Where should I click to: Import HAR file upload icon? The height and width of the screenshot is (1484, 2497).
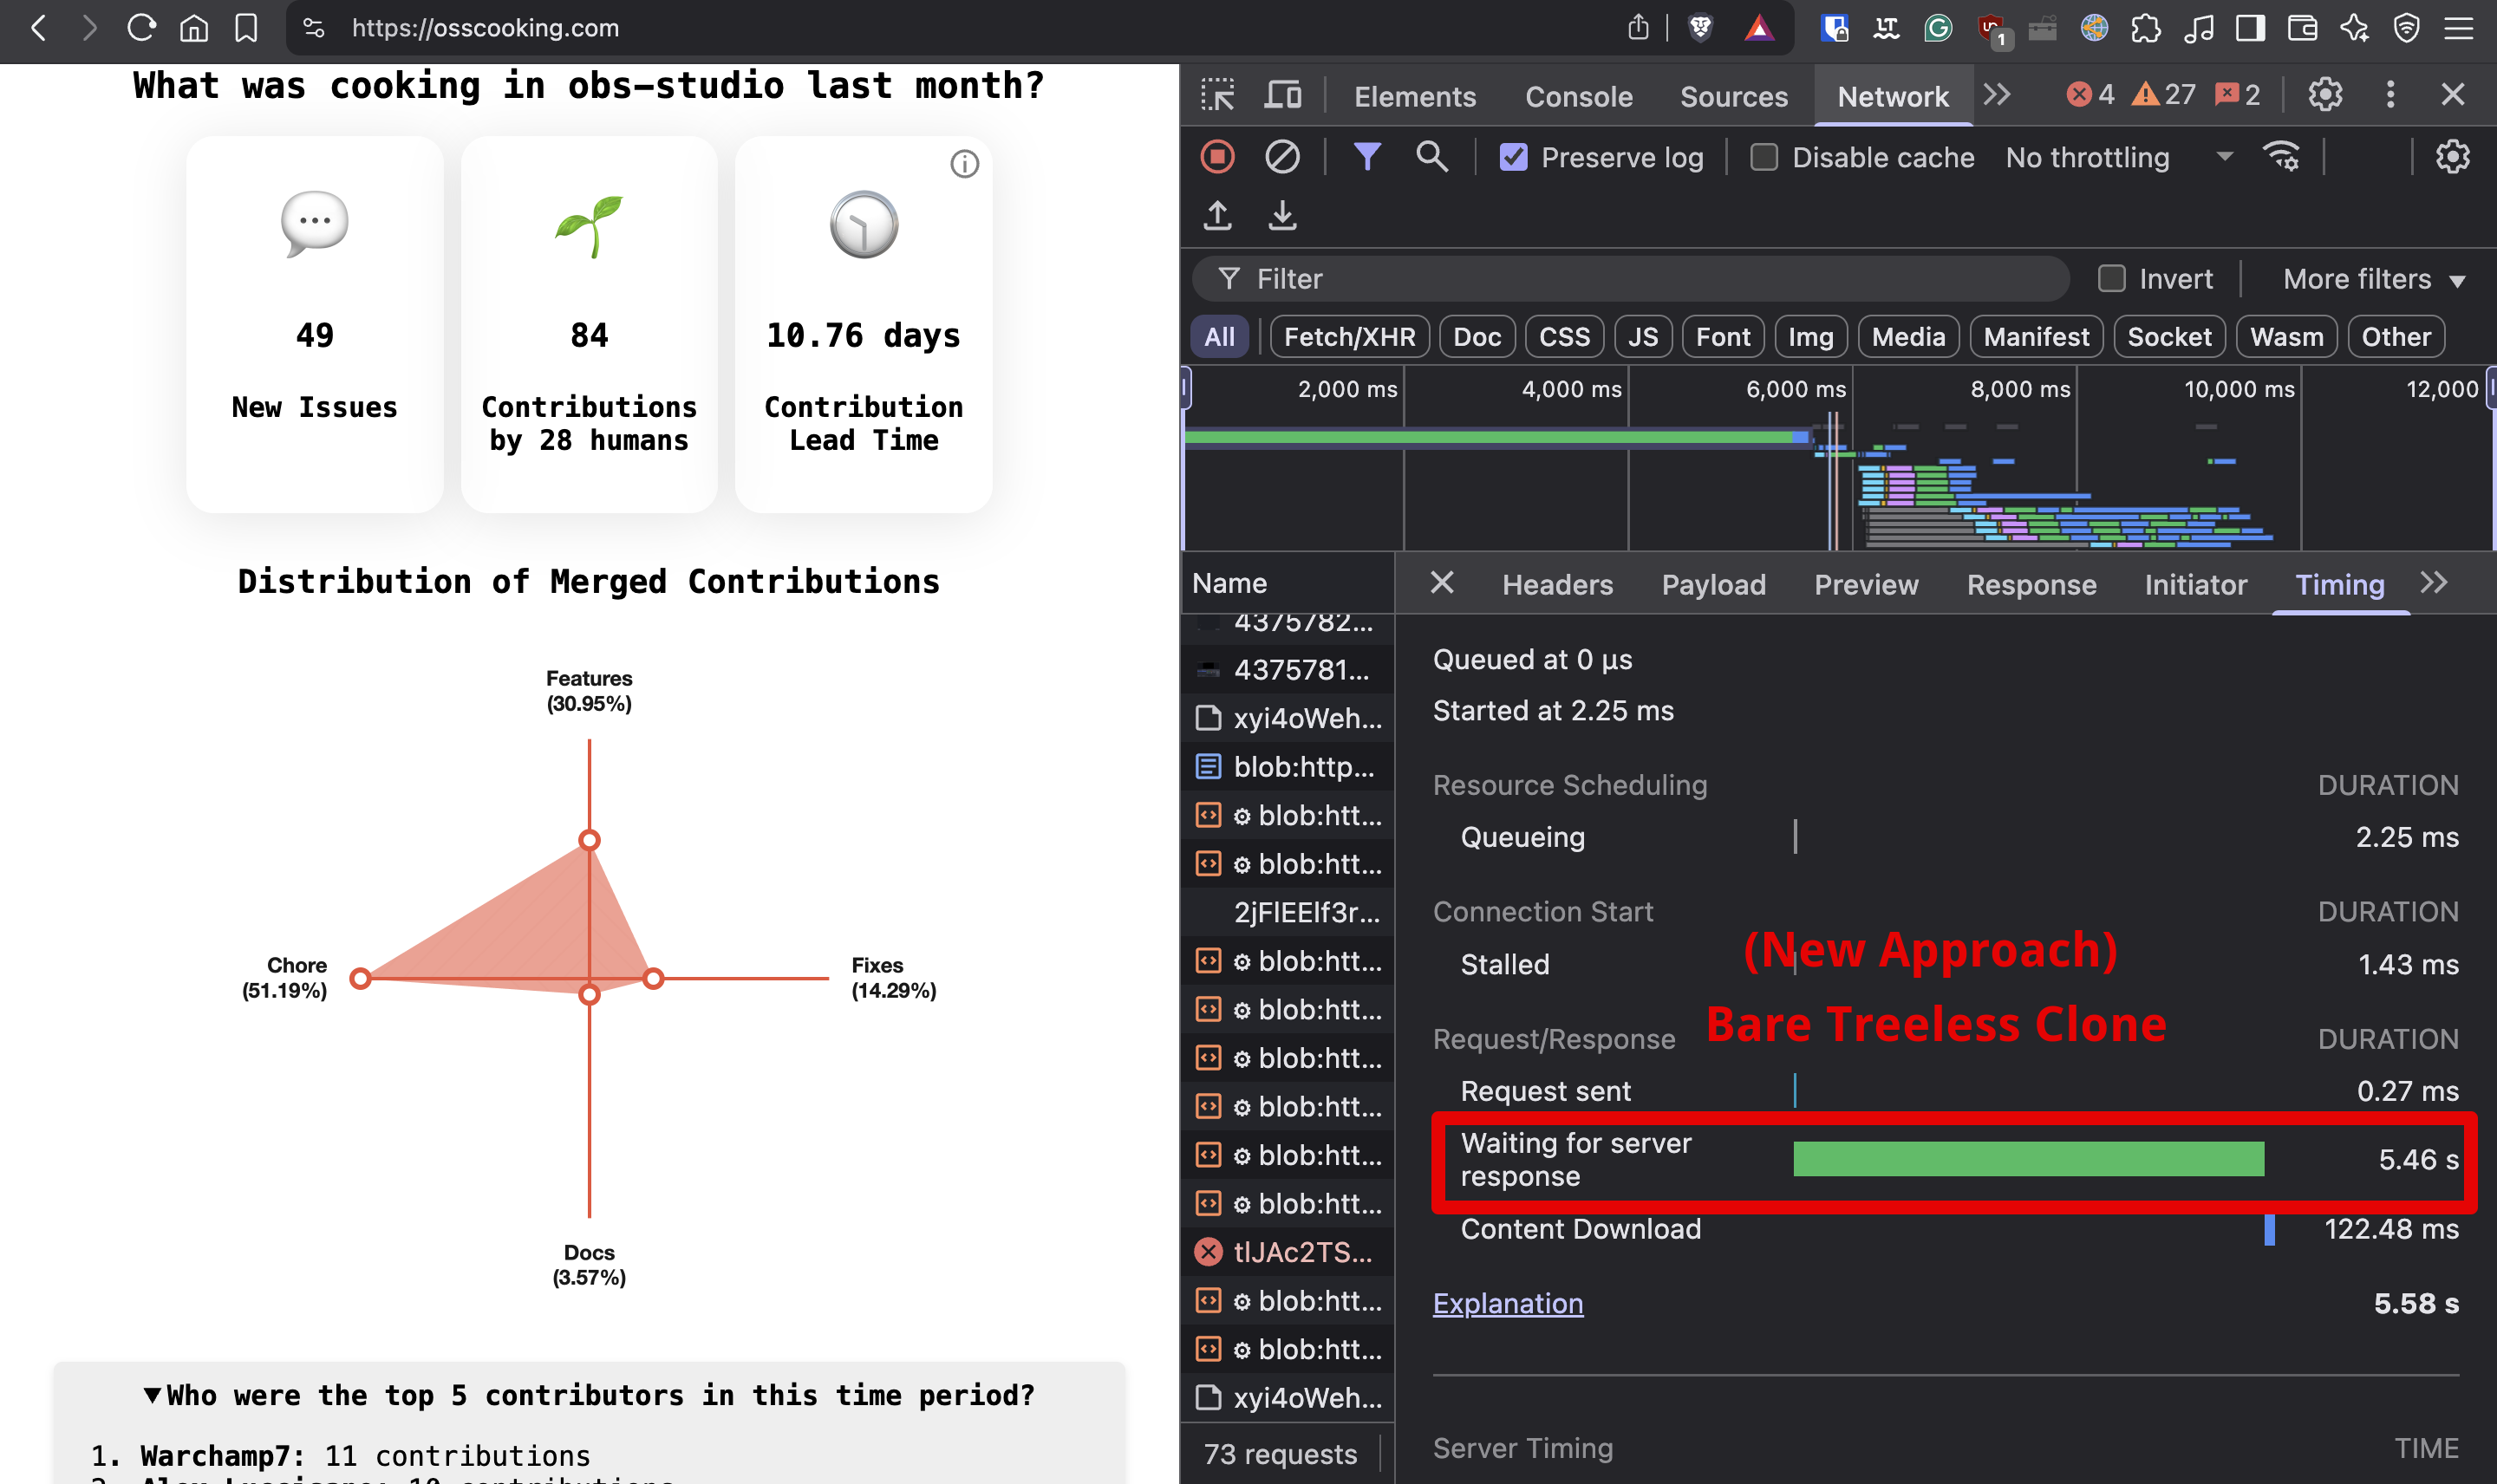[x=1217, y=215]
